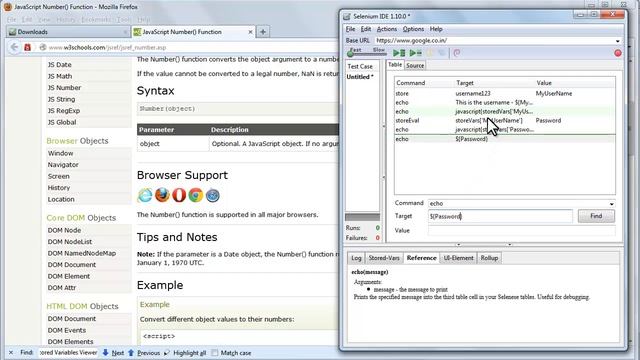
Task: Click the Opera browser support icon
Action: tap(179, 196)
